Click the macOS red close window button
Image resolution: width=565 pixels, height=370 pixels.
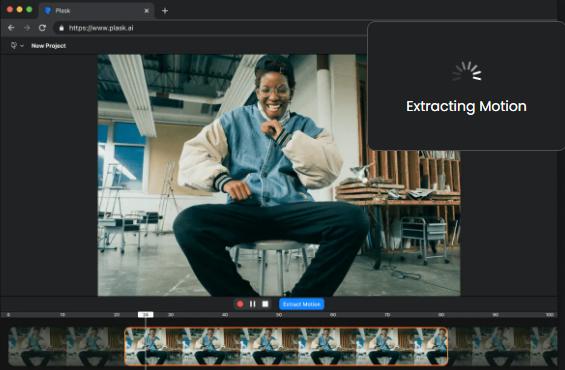[x=10, y=10]
